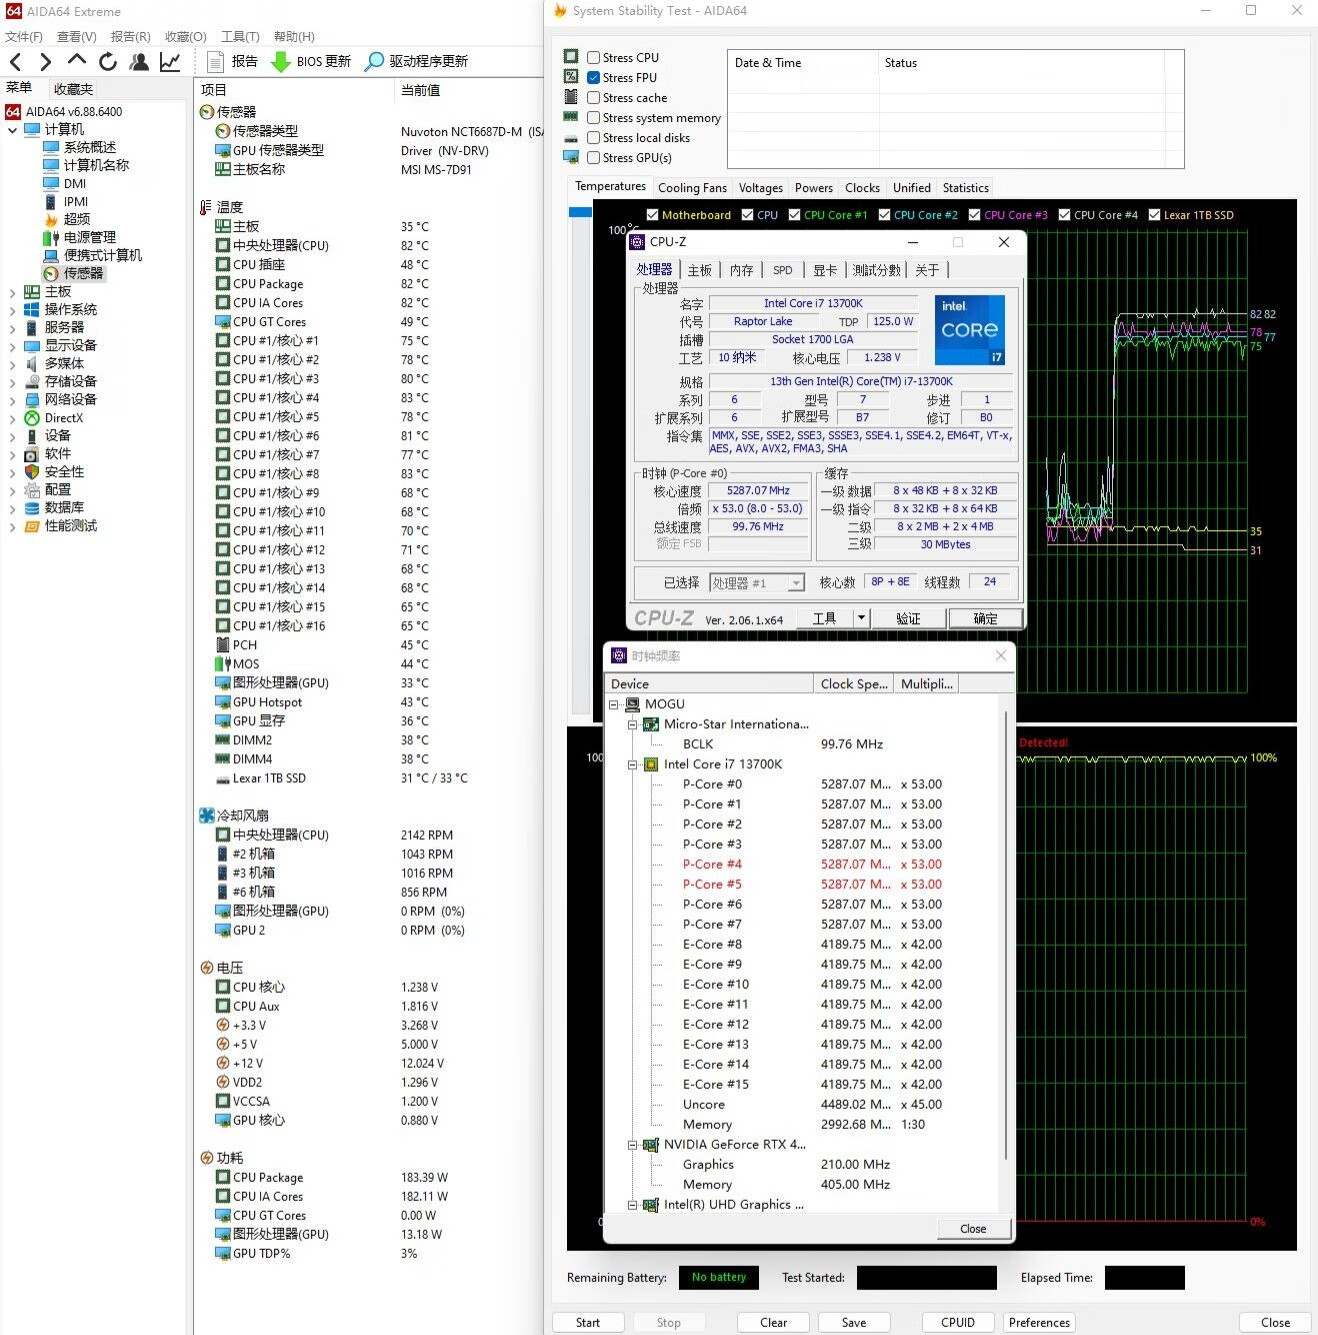Click the up-level arrow in AIDA64 toolbar
Image resolution: width=1318 pixels, height=1335 pixels.
77,61
